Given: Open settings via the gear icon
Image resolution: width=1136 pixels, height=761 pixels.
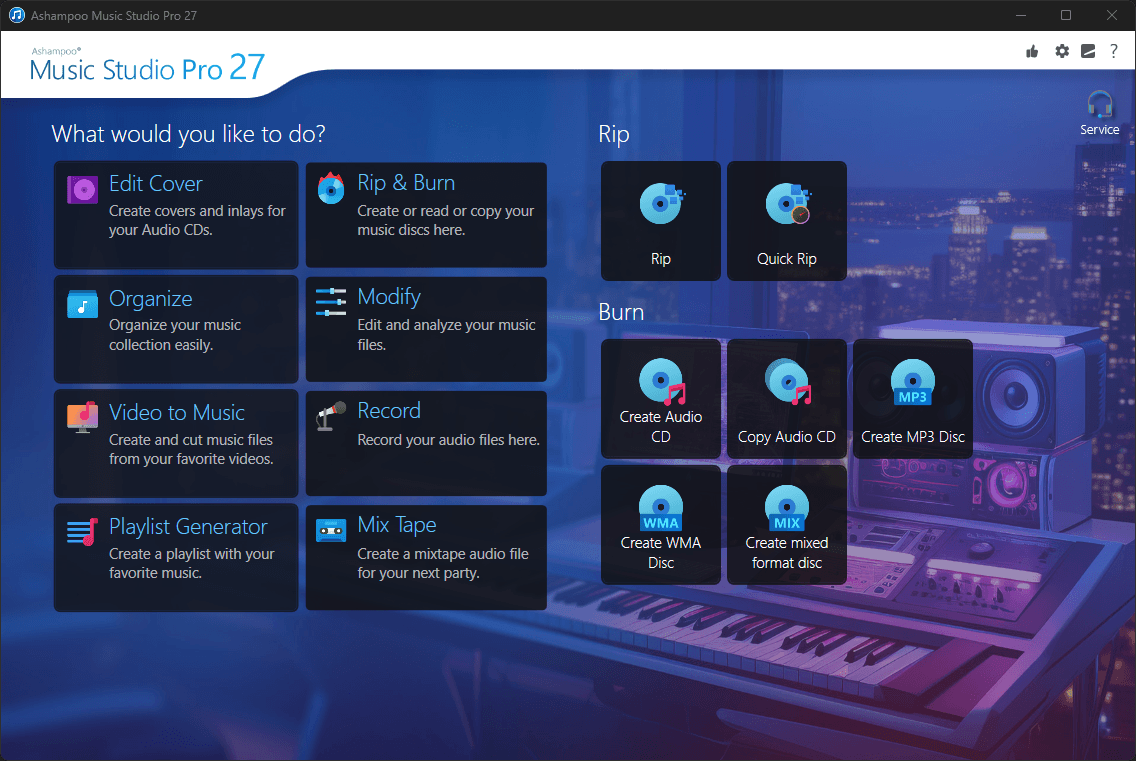Looking at the screenshot, I should click(1062, 51).
